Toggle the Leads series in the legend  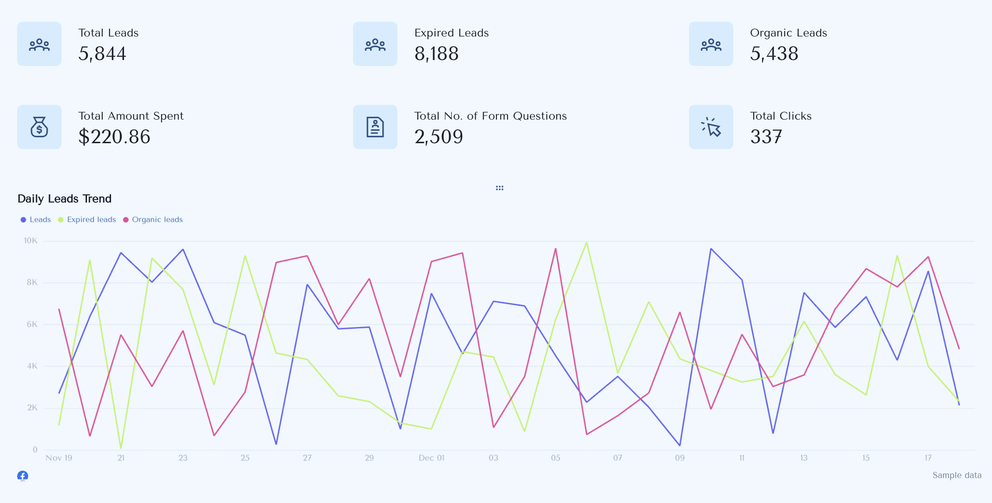[35, 220]
